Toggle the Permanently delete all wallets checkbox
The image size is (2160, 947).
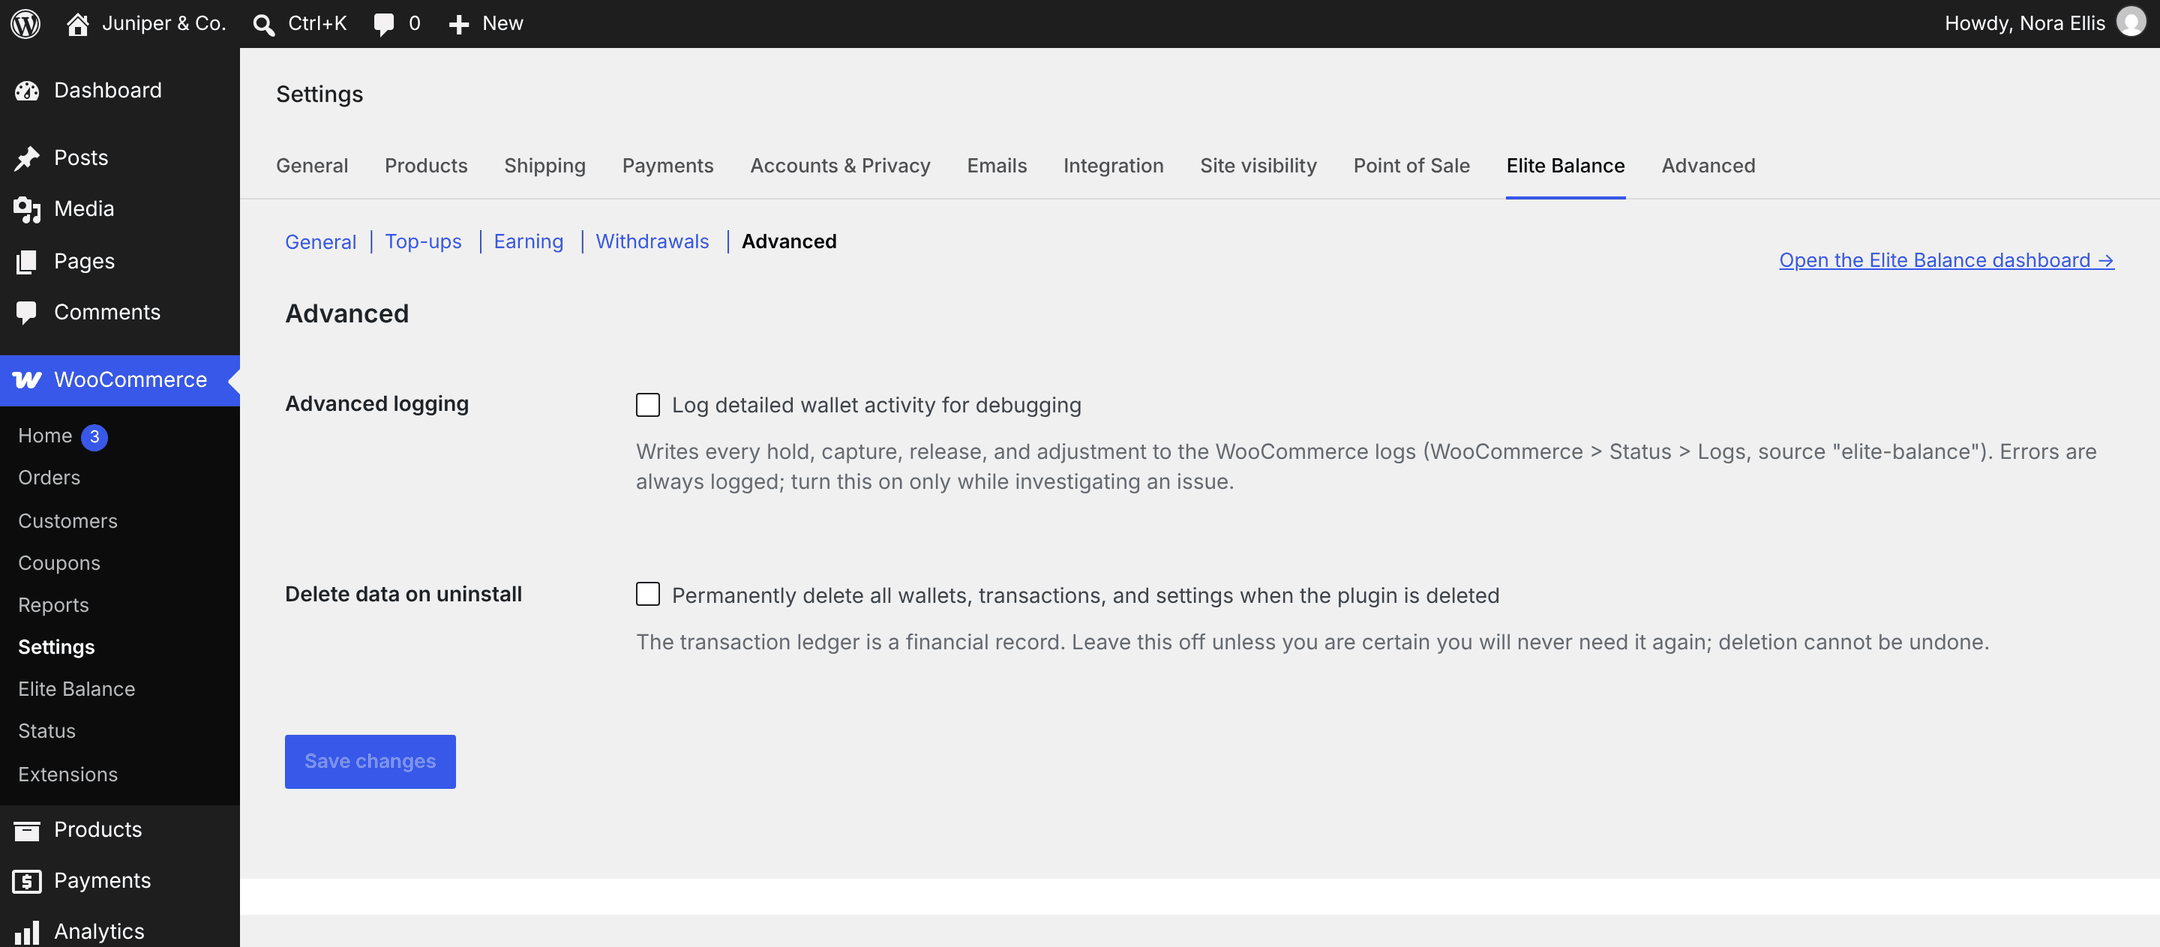pyautogui.click(x=648, y=594)
